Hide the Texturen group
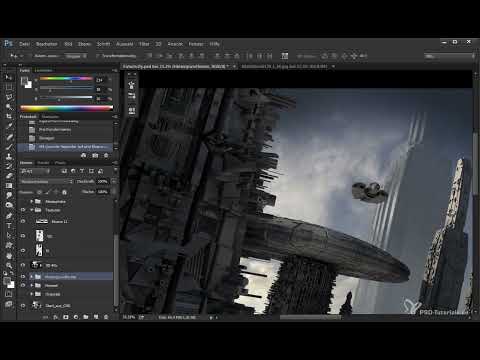 23,210
